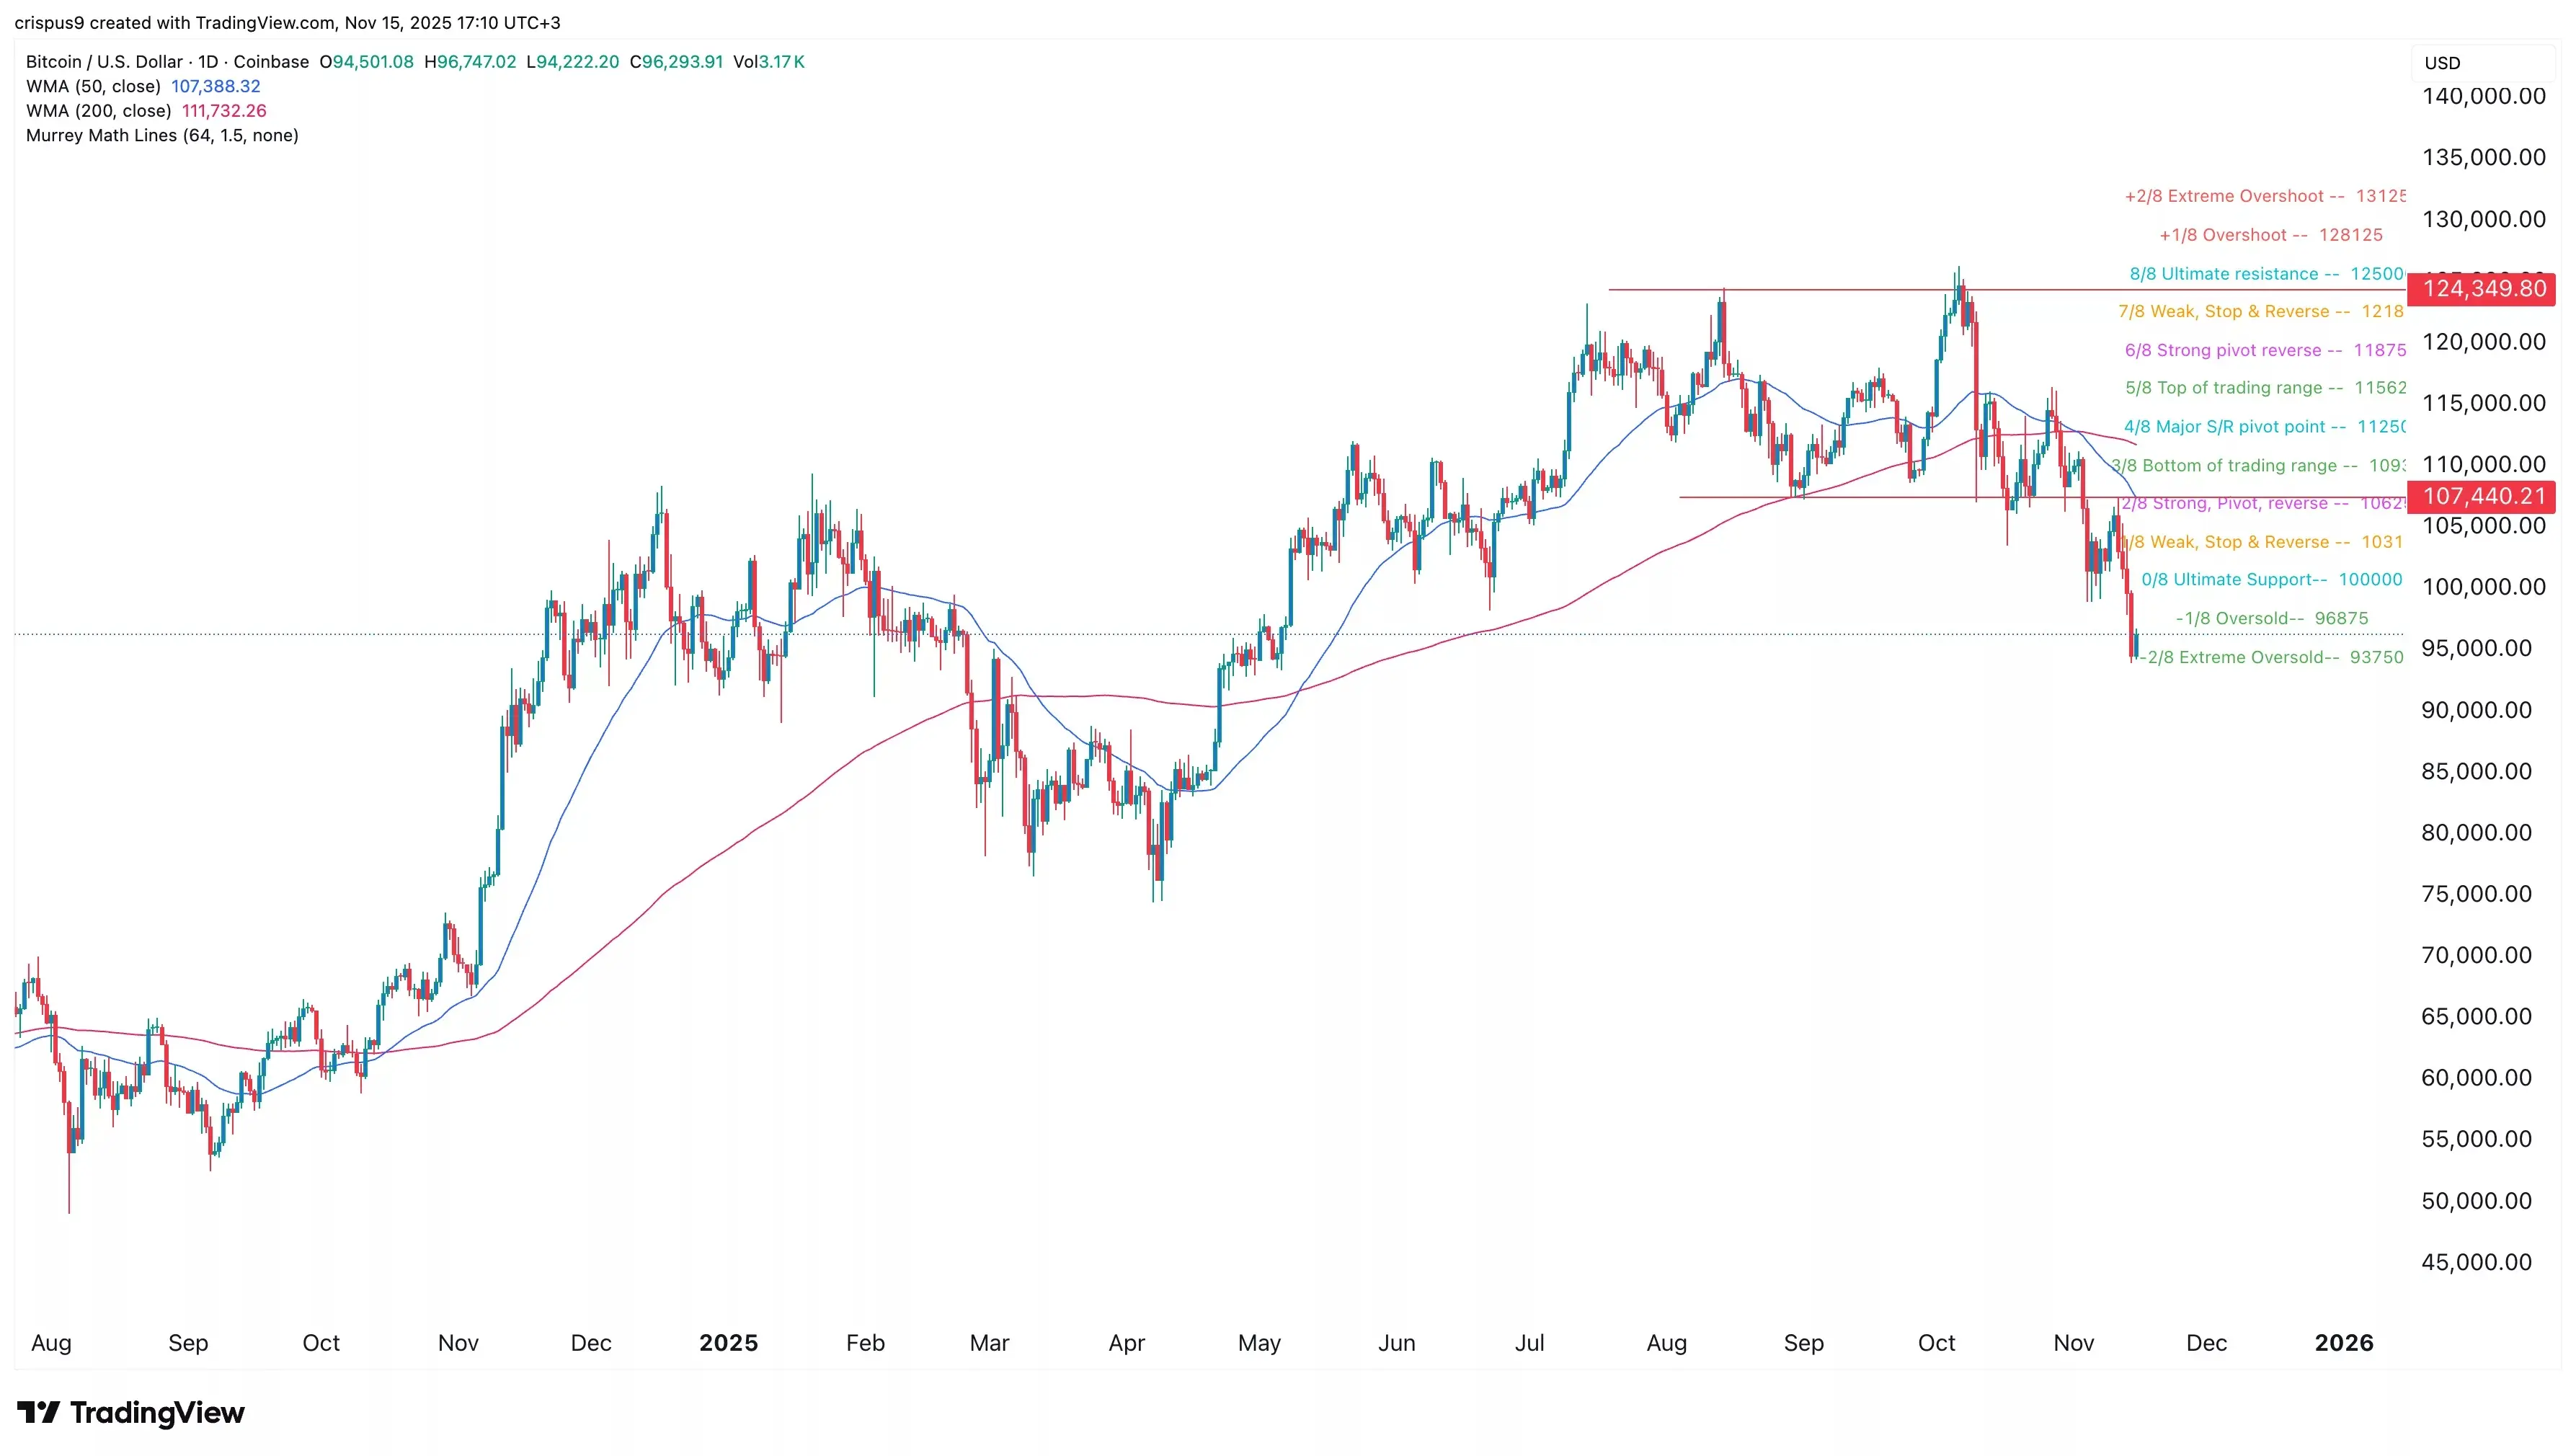Click the 2025 year marker on time axis
This screenshot has height=1456, width=2576.
click(728, 1343)
